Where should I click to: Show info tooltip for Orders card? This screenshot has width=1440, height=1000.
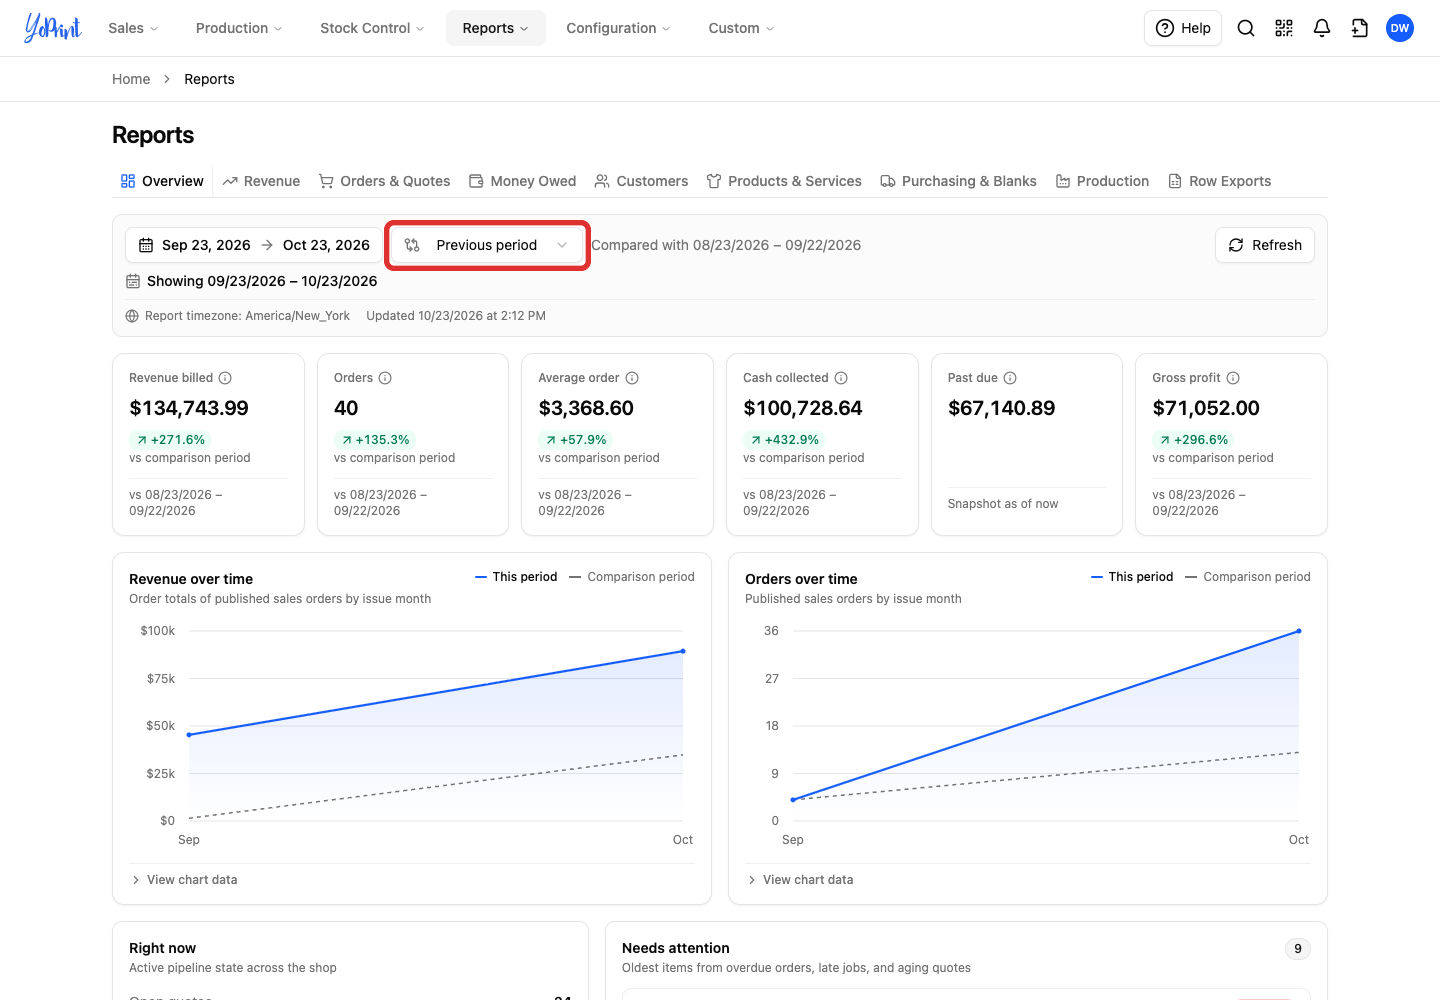click(x=385, y=378)
